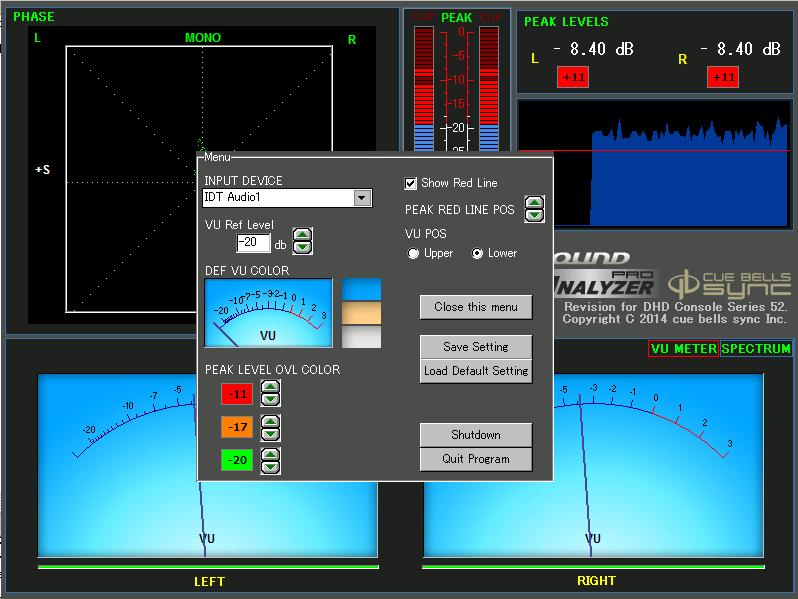The height and width of the screenshot is (599, 798).
Task: Switch to the VU METER view
Action: coord(683,349)
